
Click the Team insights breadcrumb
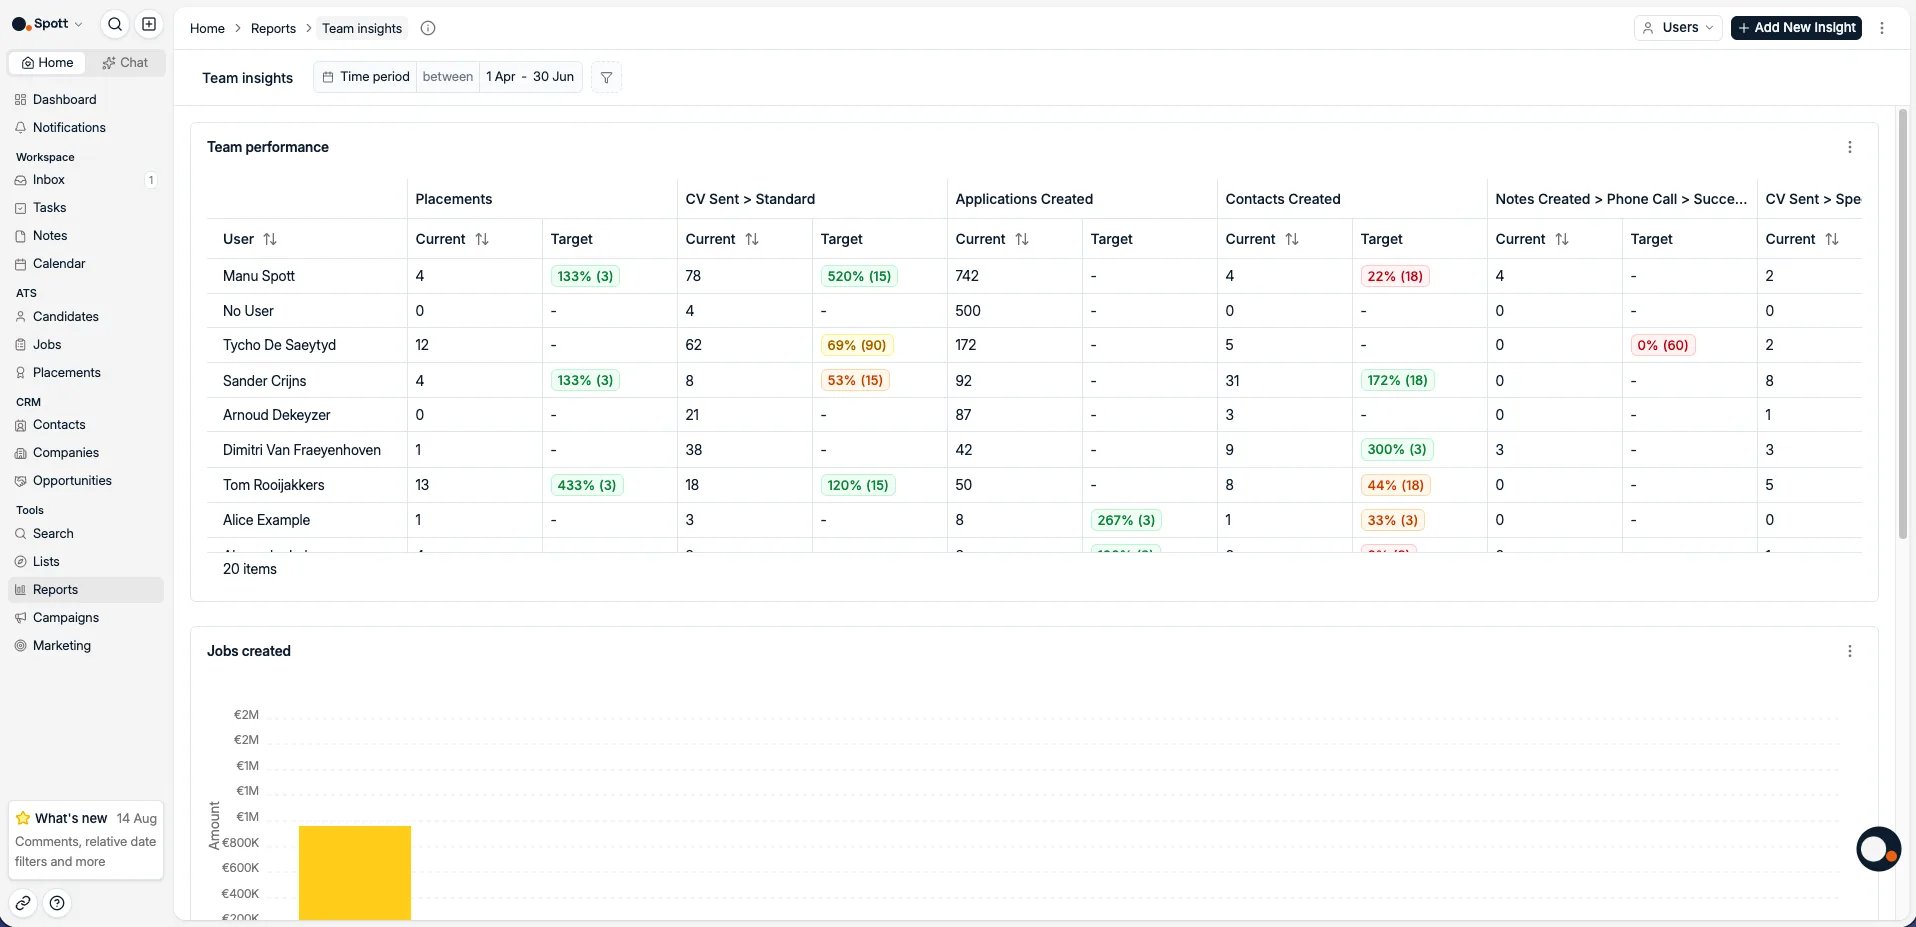(x=362, y=28)
